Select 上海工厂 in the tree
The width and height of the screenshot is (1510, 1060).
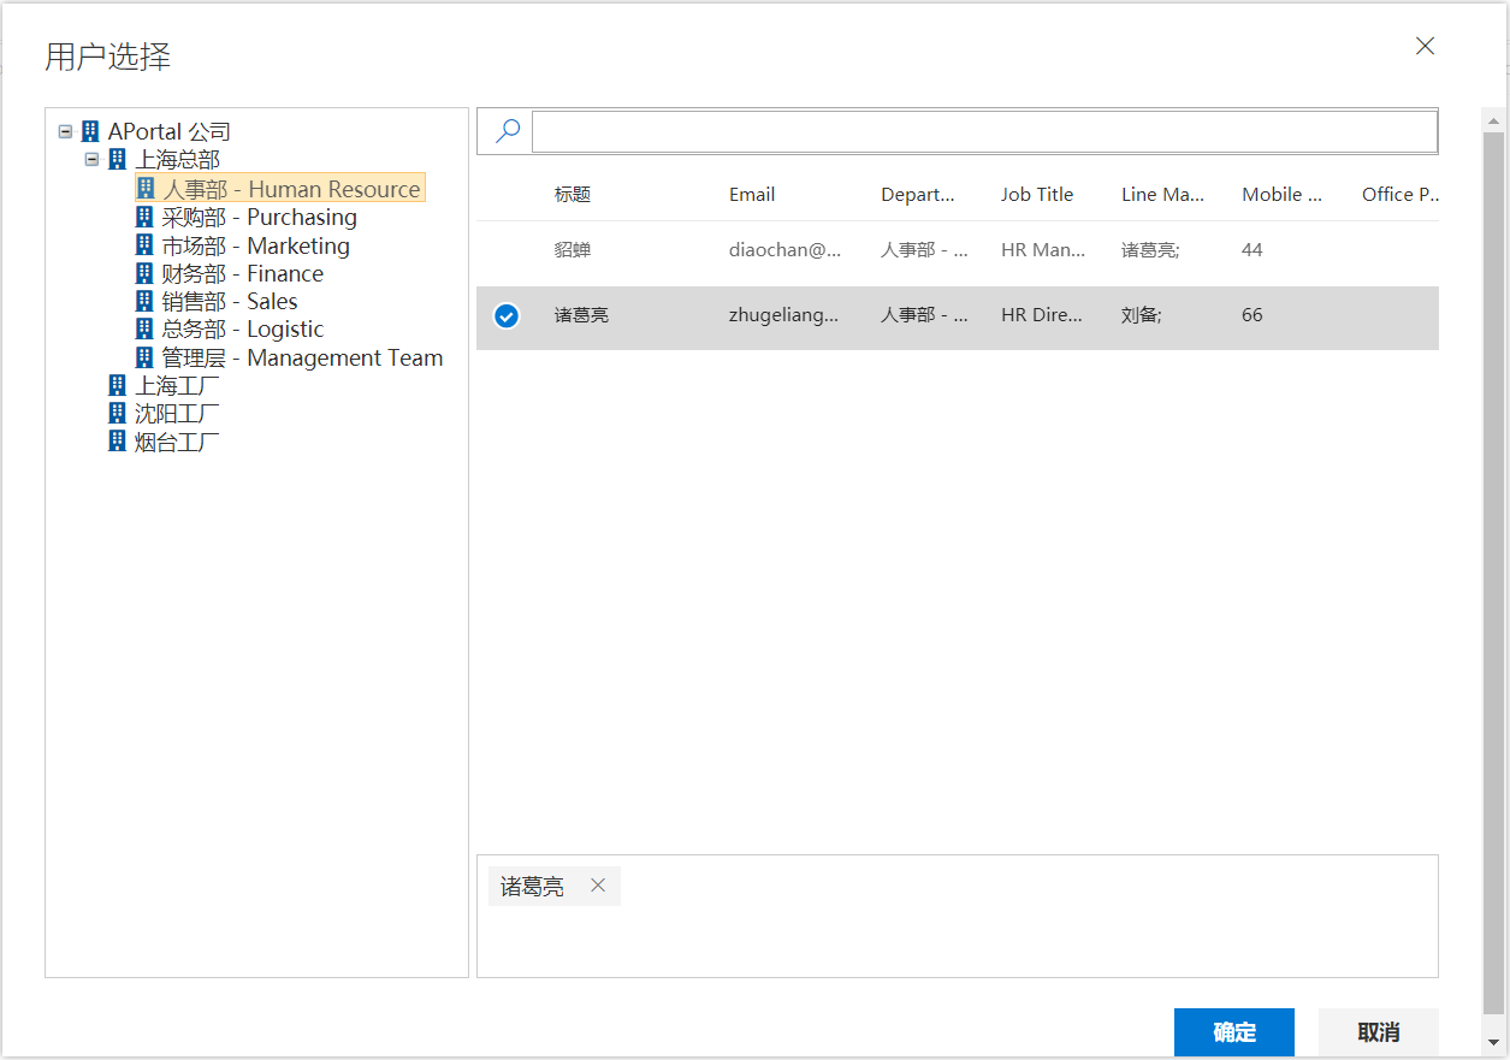coord(177,385)
